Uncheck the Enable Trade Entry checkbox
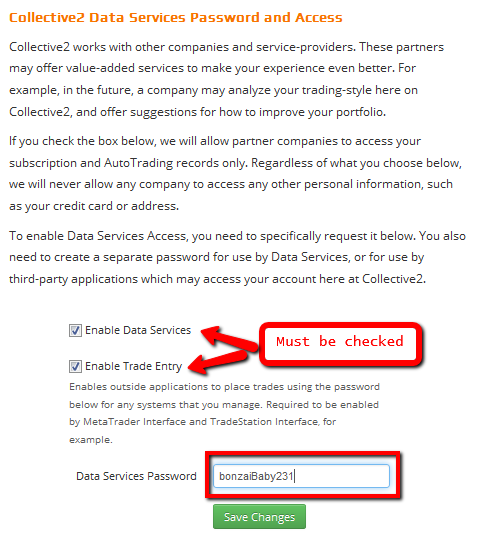This screenshot has width=481, height=538. point(75,366)
